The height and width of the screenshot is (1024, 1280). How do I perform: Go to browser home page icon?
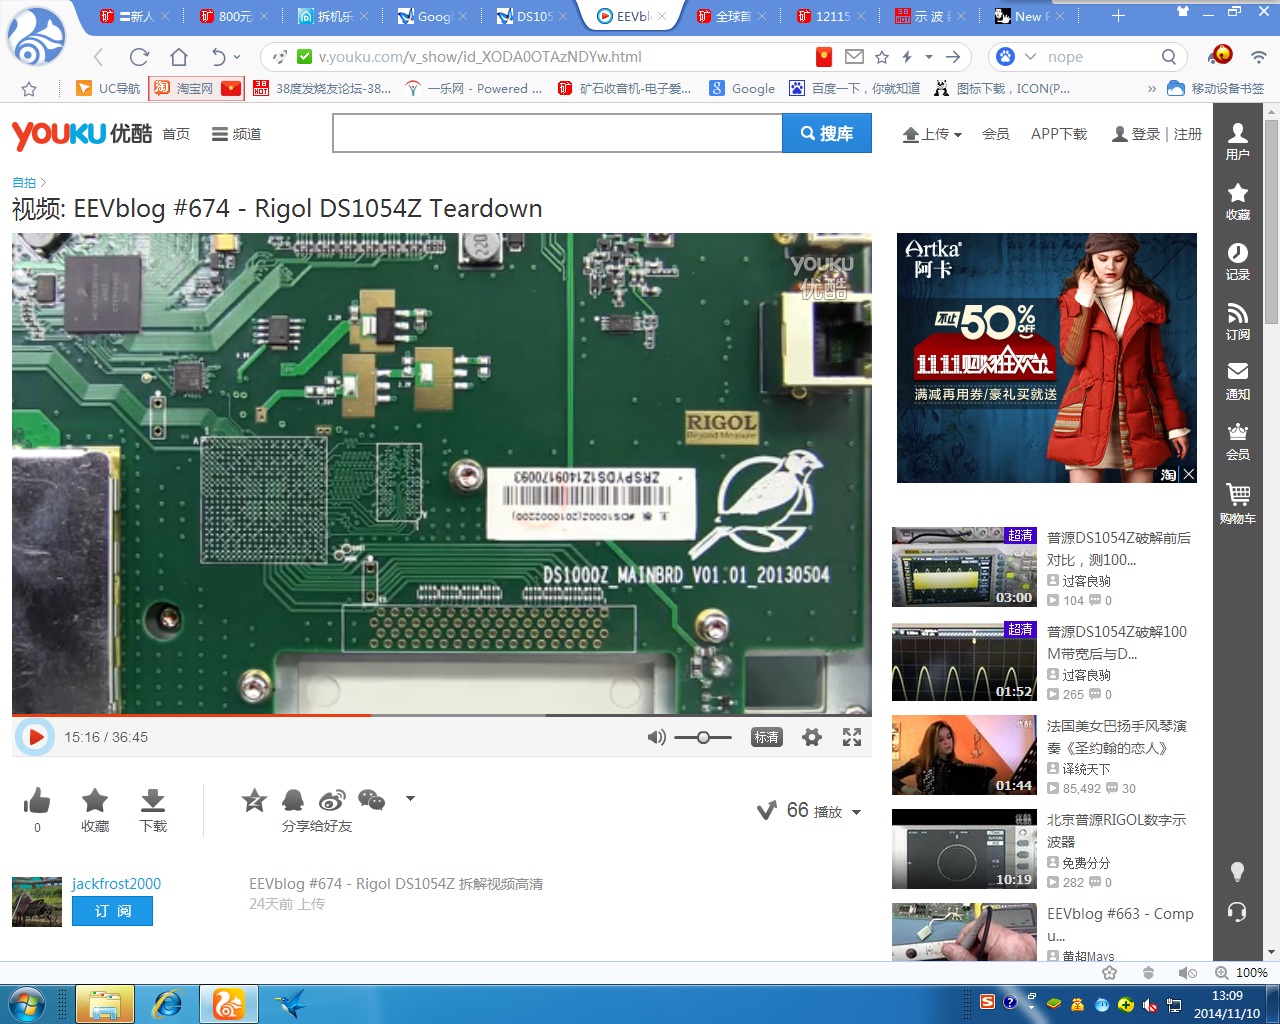[178, 57]
